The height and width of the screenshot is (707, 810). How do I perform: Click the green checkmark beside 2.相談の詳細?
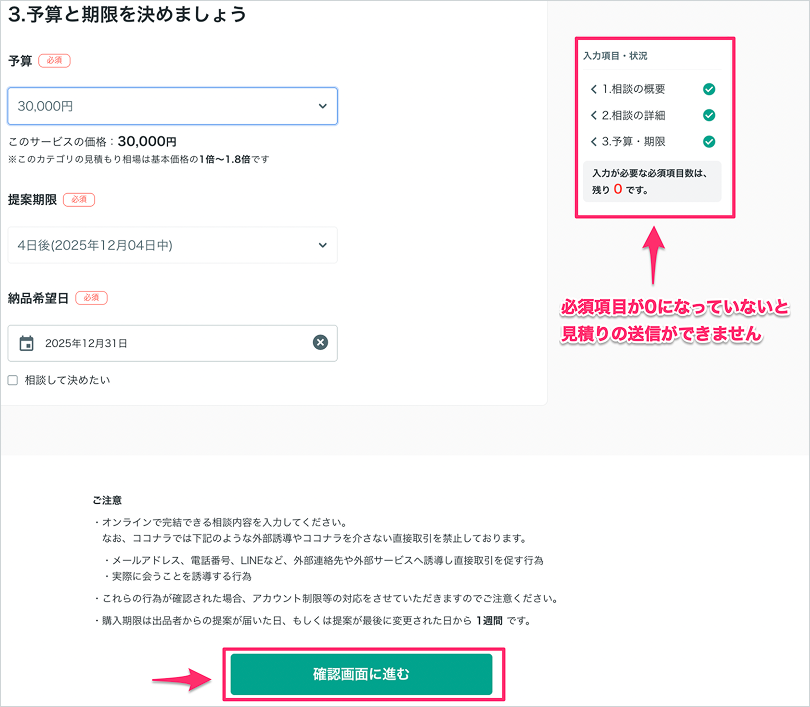pyautogui.click(x=708, y=115)
